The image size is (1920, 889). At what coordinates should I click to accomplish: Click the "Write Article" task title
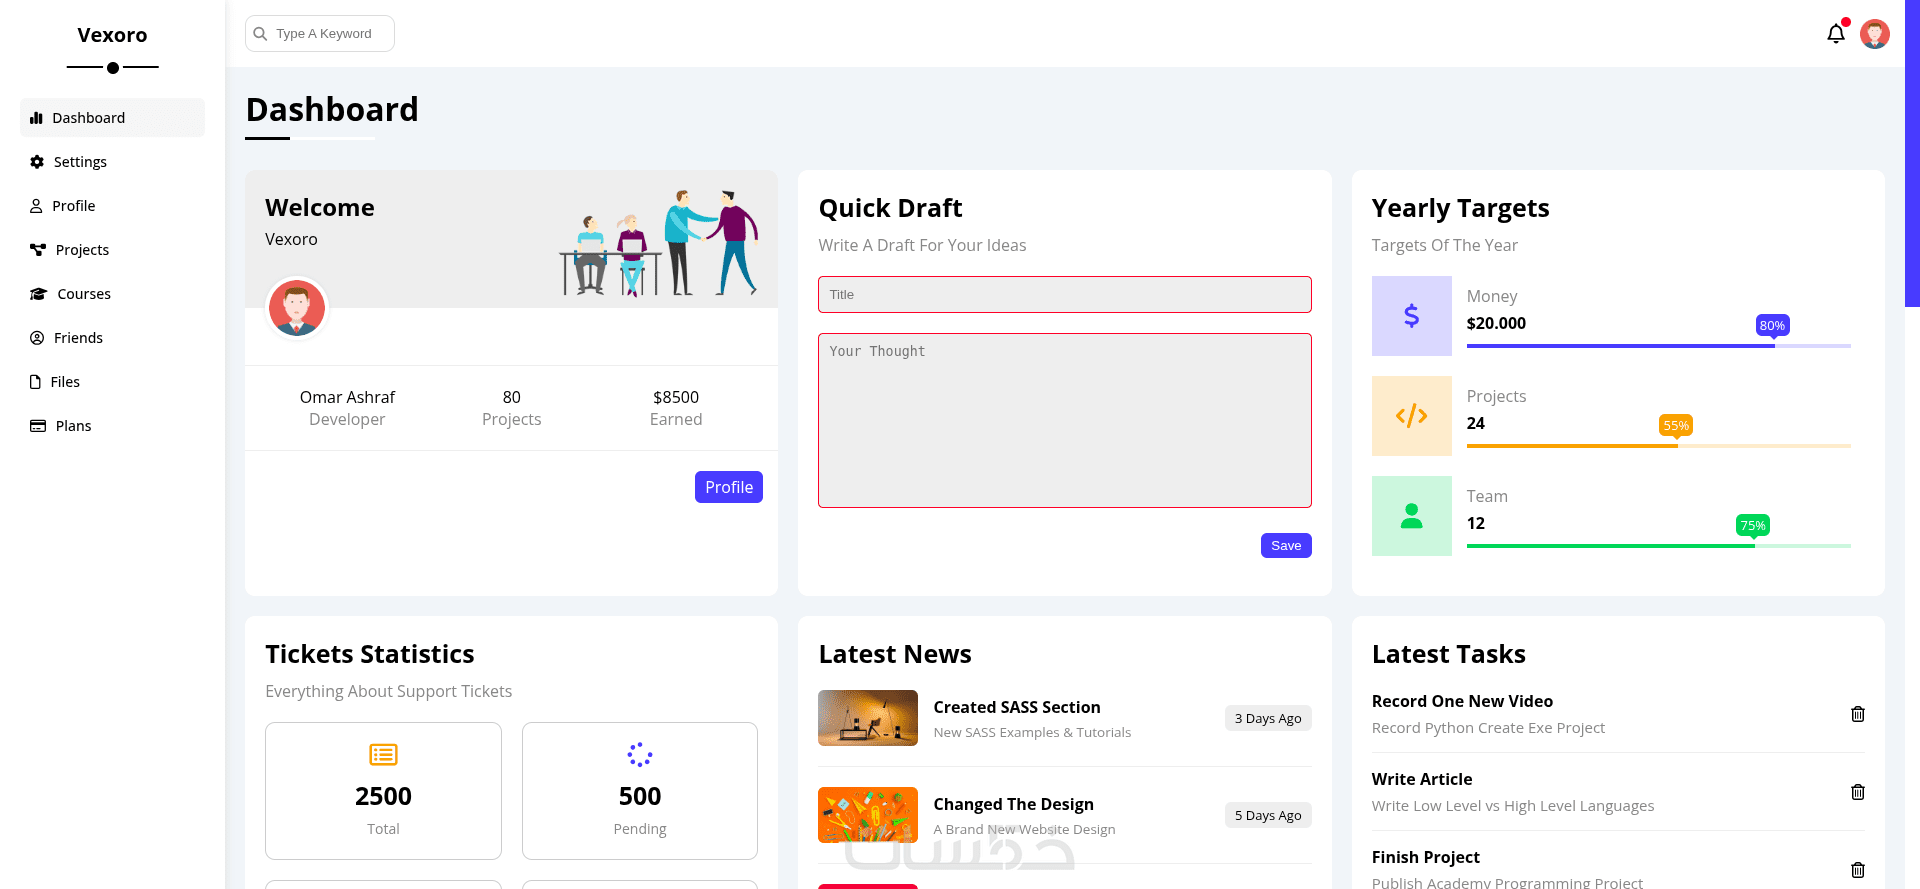click(1422, 779)
